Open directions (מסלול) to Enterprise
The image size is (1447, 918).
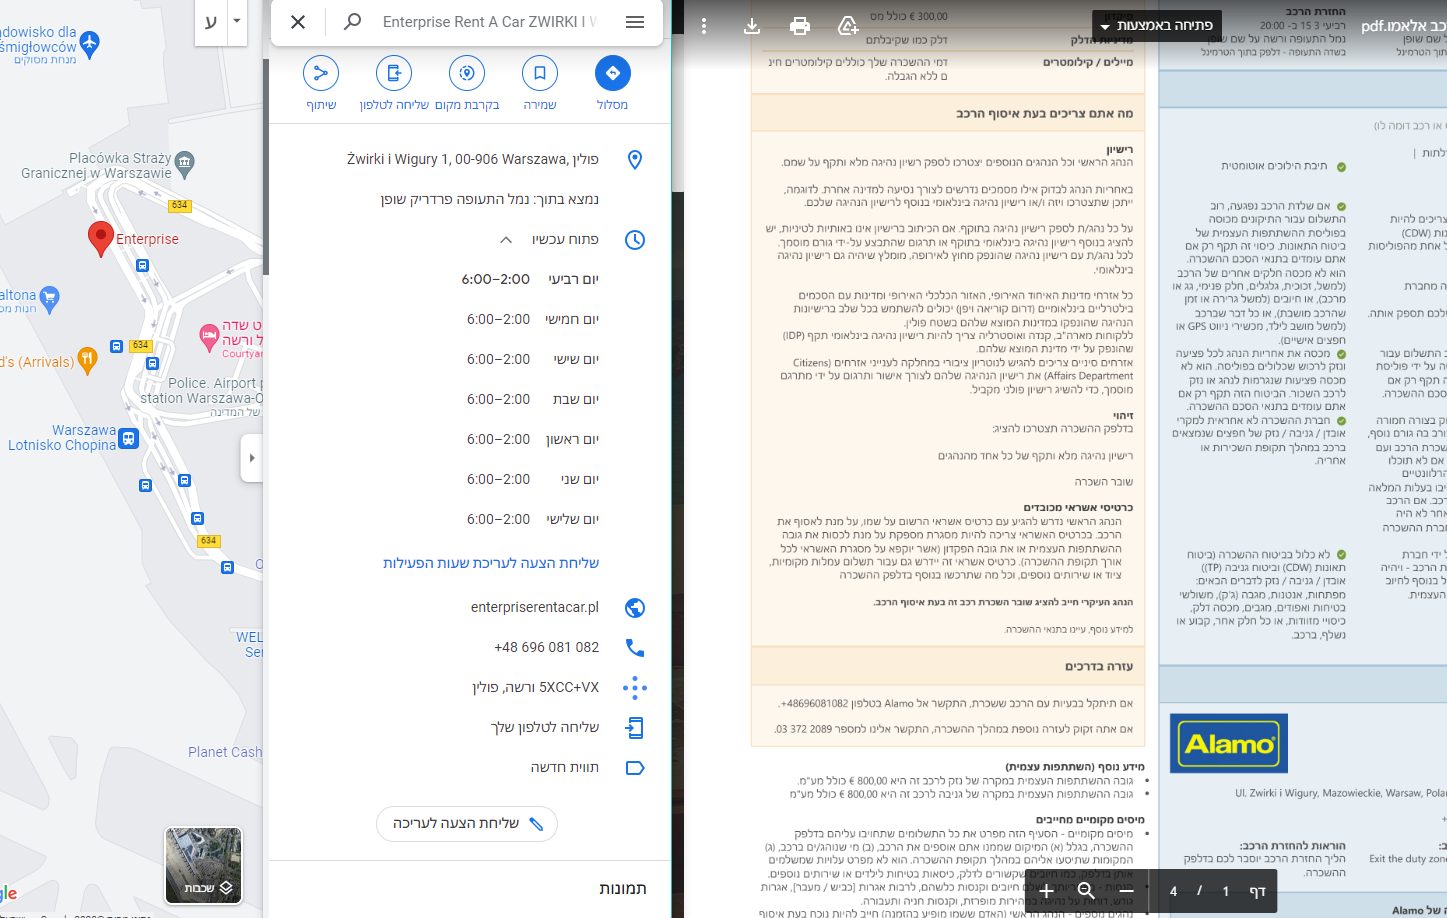(612, 73)
